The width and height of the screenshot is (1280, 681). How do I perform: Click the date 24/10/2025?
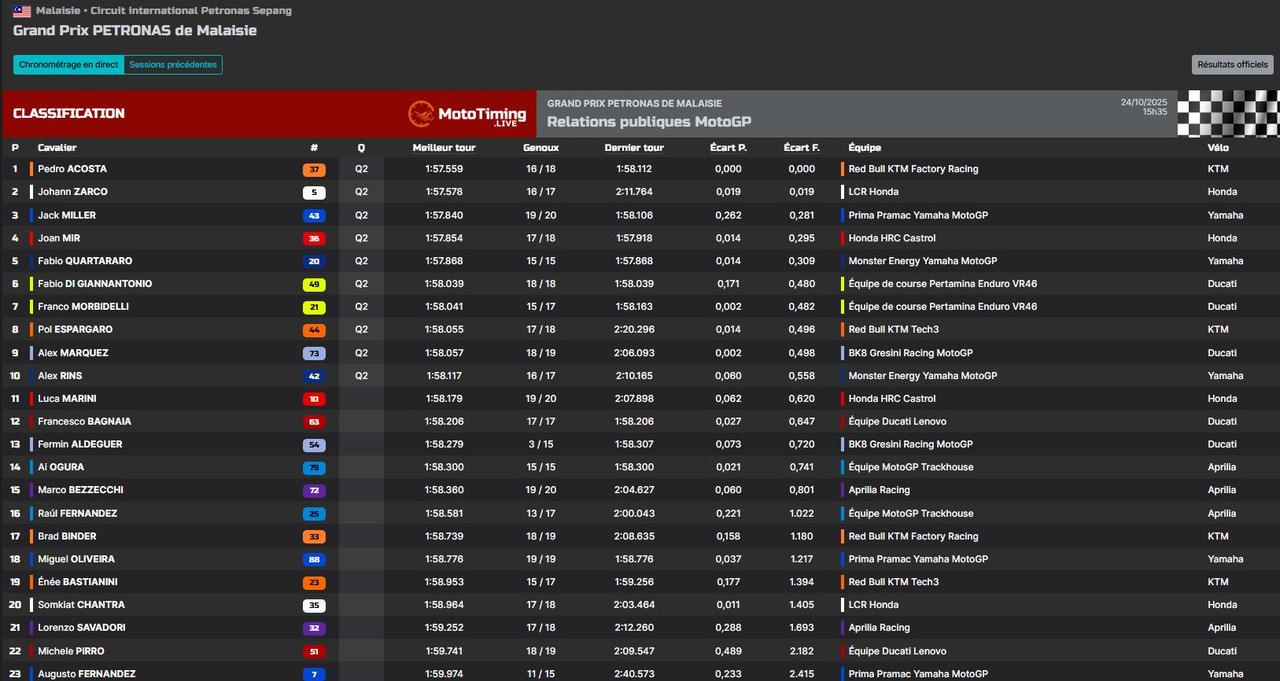pos(1144,102)
